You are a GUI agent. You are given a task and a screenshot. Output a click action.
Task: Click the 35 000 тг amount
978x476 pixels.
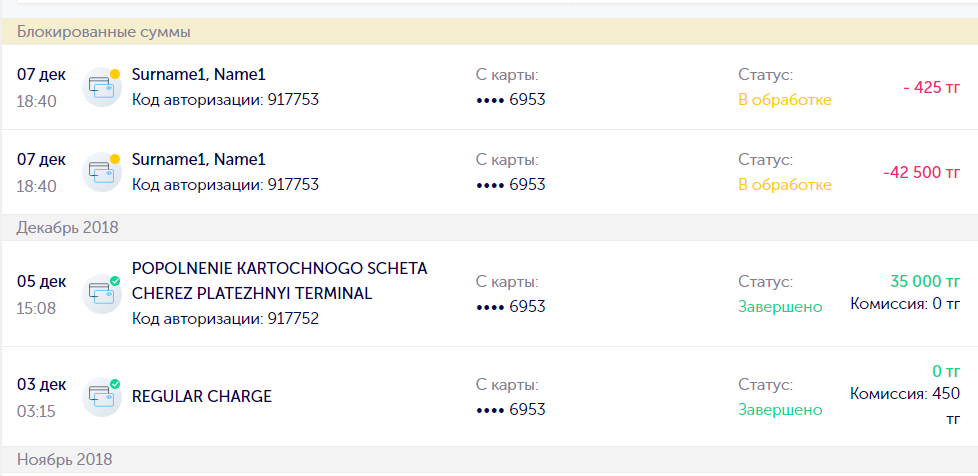(925, 281)
